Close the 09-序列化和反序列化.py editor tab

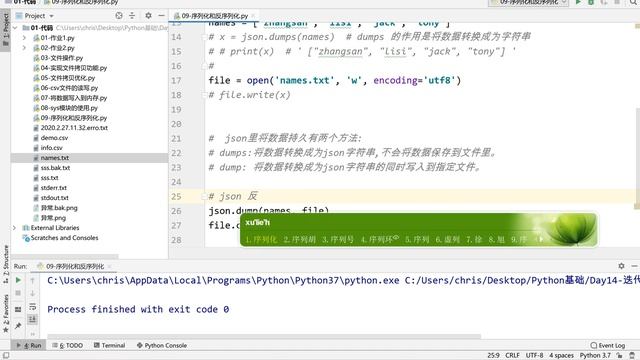click(253, 16)
